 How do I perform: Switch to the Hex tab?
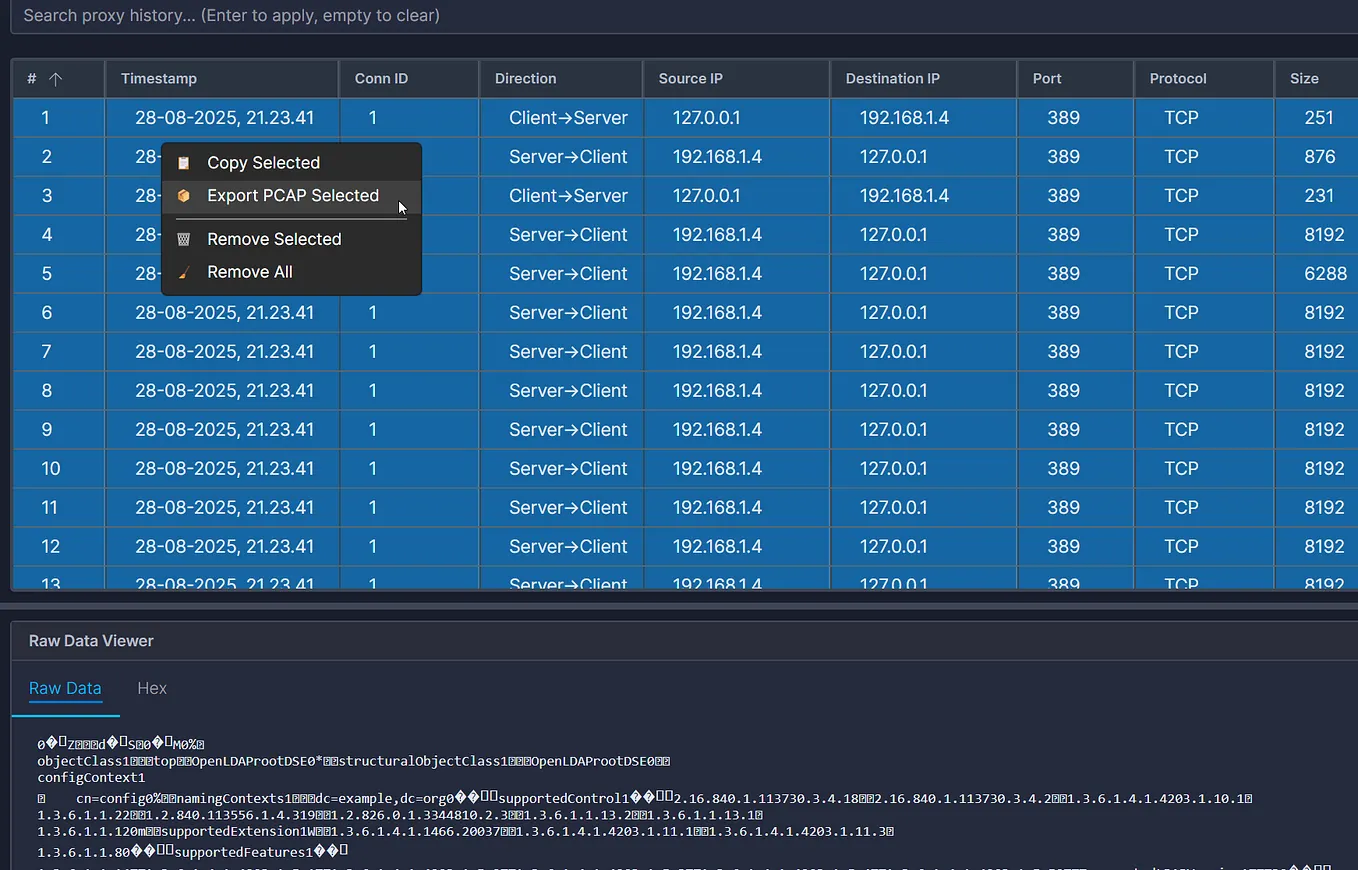coord(152,688)
